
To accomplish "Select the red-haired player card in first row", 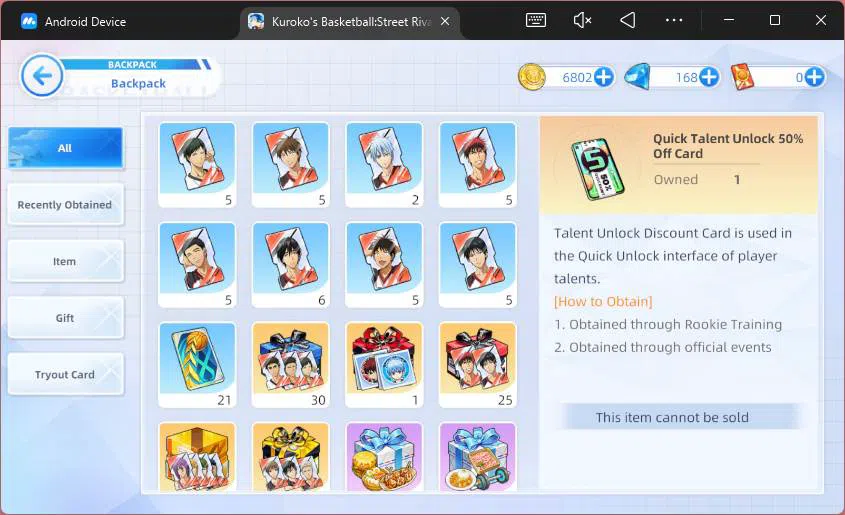I will coord(478,165).
